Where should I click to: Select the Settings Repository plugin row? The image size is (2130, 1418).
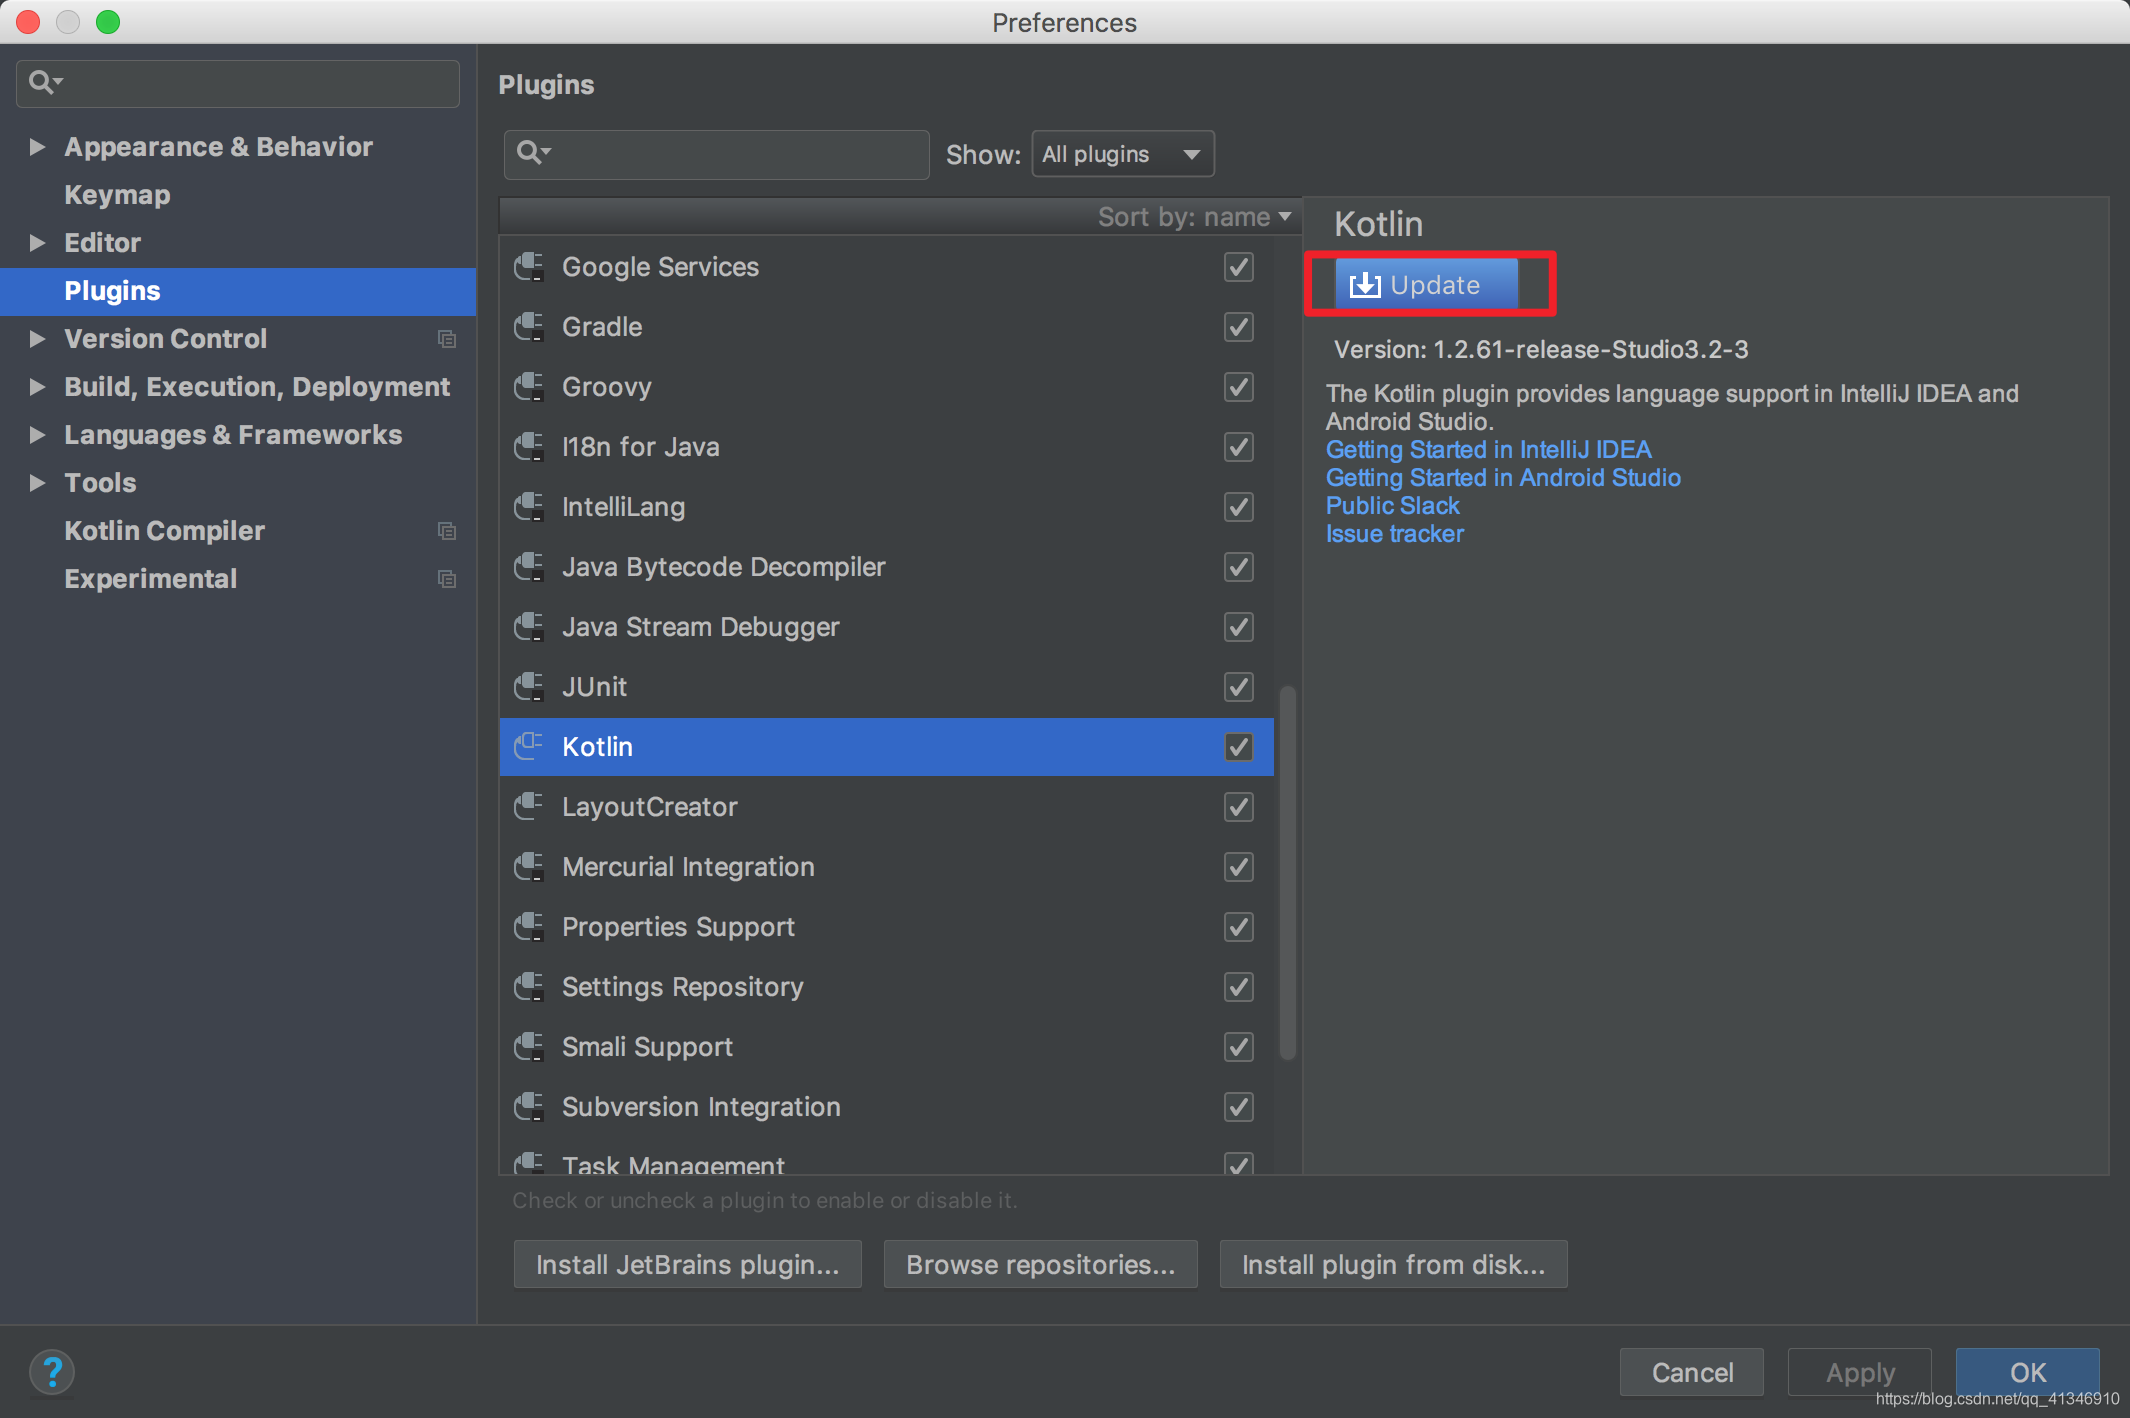click(887, 987)
